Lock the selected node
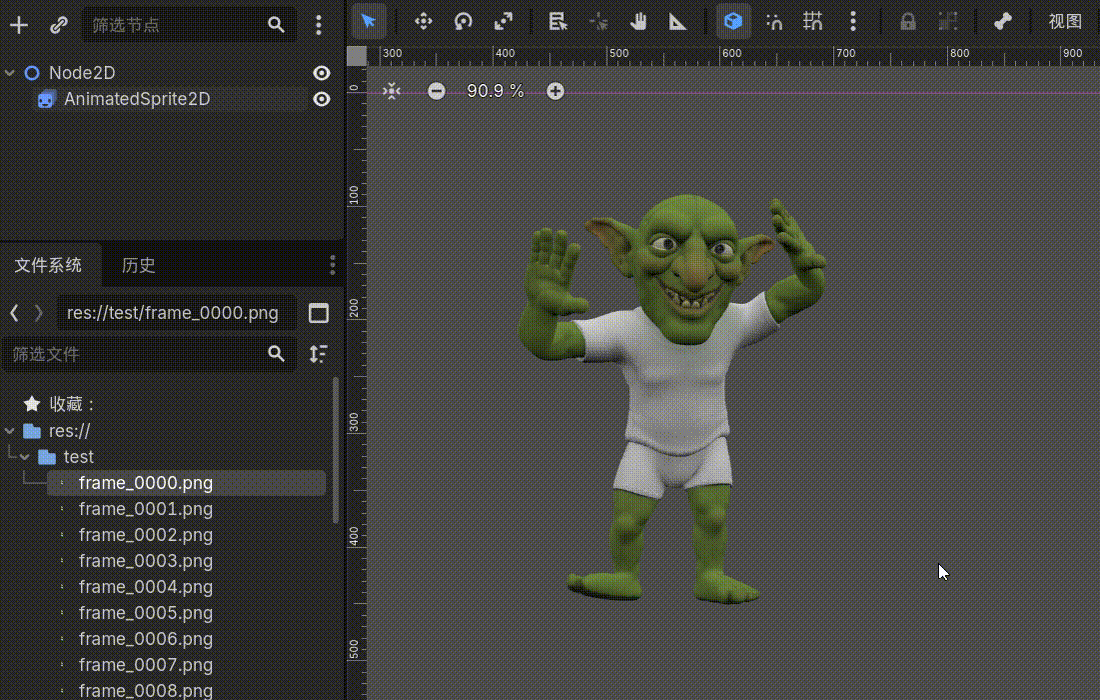The width and height of the screenshot is (1100, 700). 908,22
